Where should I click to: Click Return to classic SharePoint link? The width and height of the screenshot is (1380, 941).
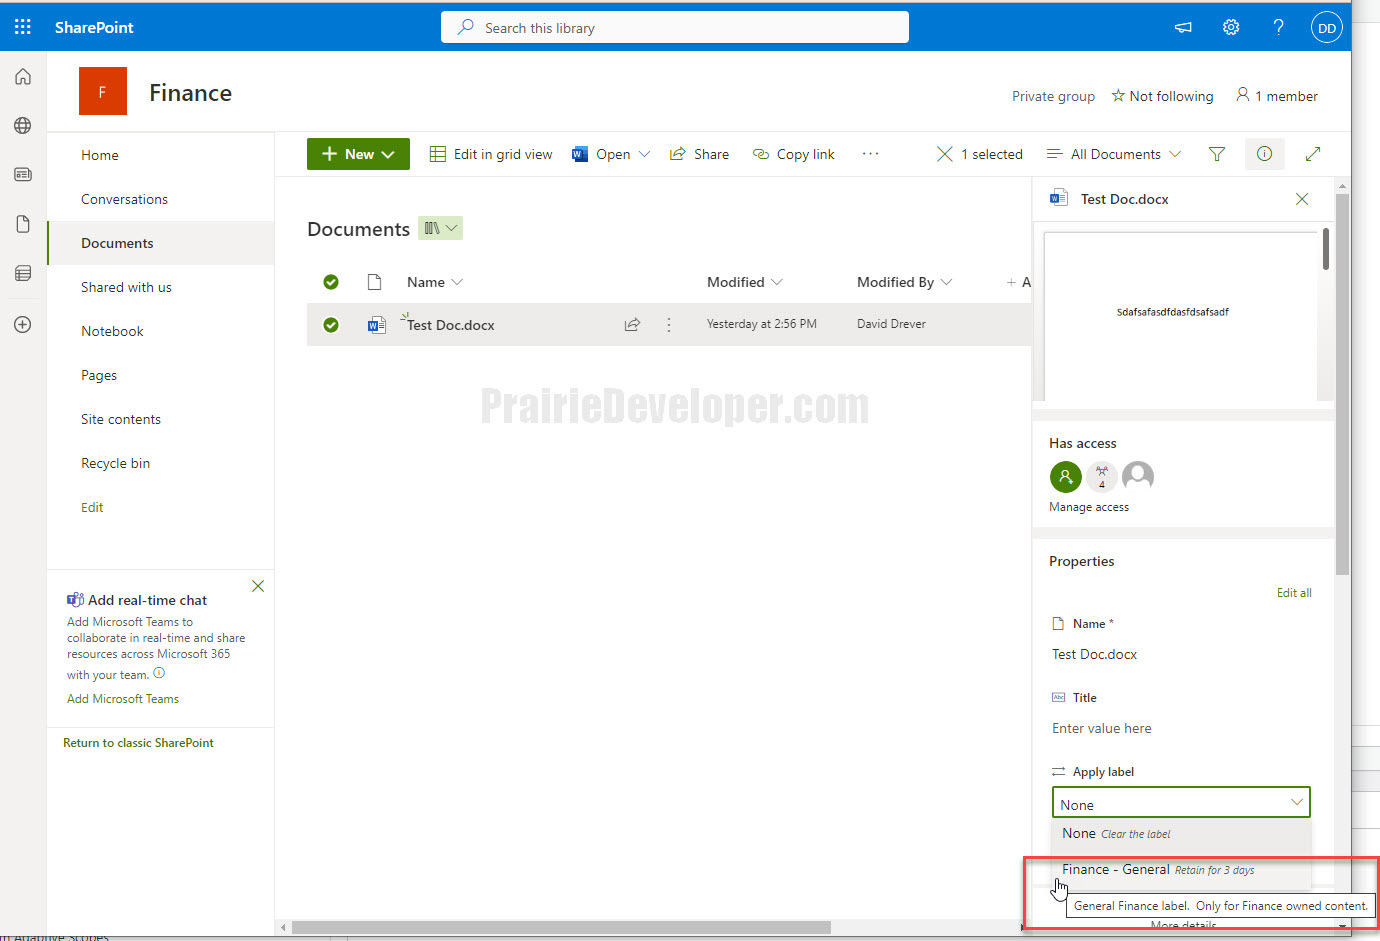138,743
